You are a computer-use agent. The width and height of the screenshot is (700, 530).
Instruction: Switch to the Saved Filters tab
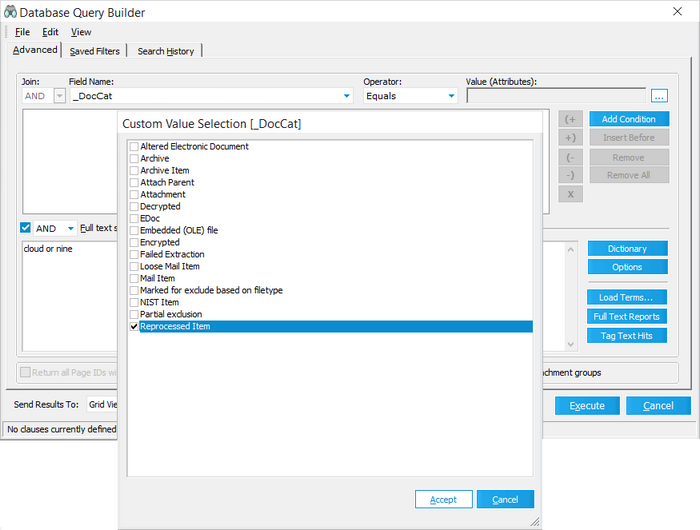pos(95,51)
